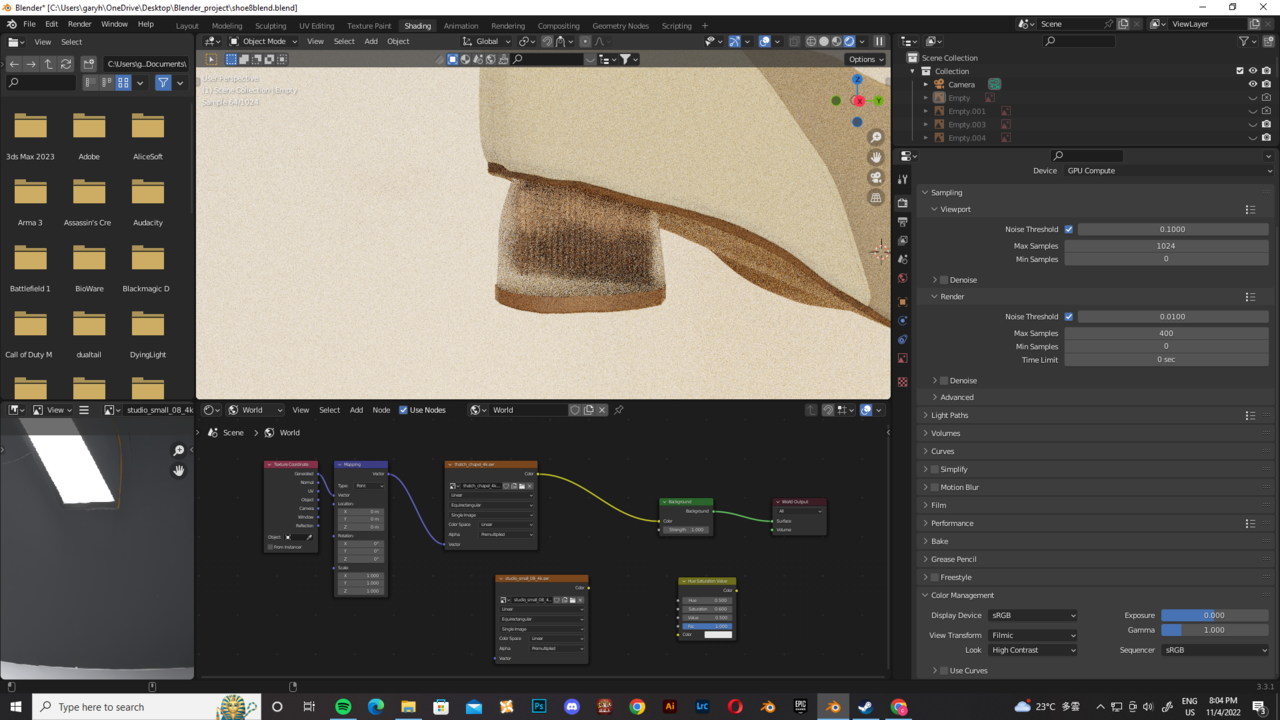The height and width of the screenshot is (720, 1280).
Task: Open Display Device sRGB dropdown
Action: [1033, 616]
